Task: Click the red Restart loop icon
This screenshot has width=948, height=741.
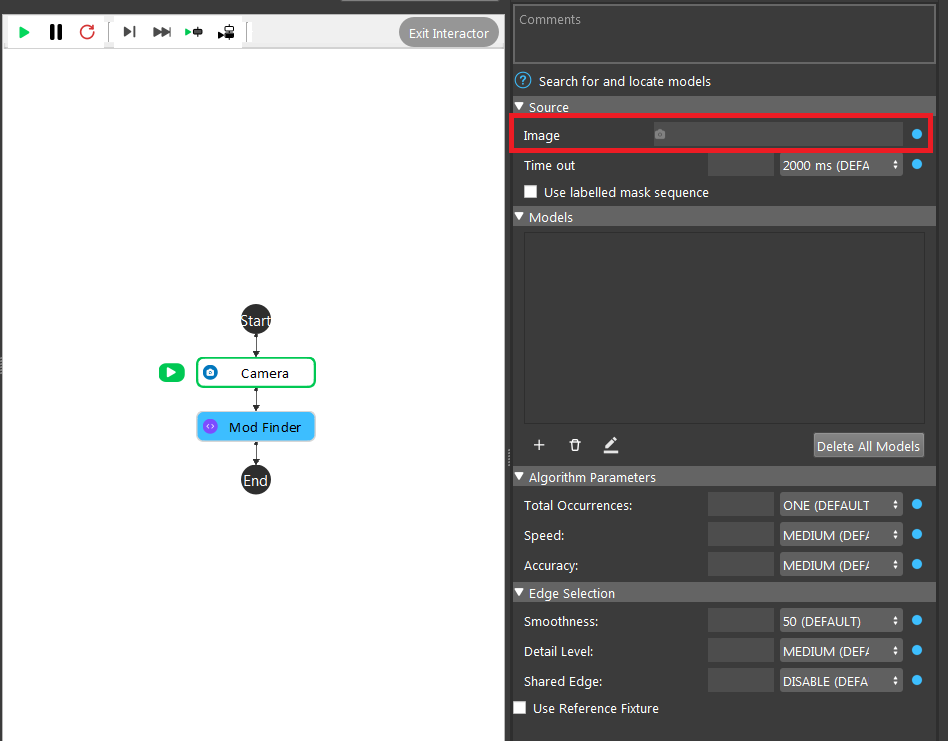Action: pyautogui.click(x=87, y=32)
